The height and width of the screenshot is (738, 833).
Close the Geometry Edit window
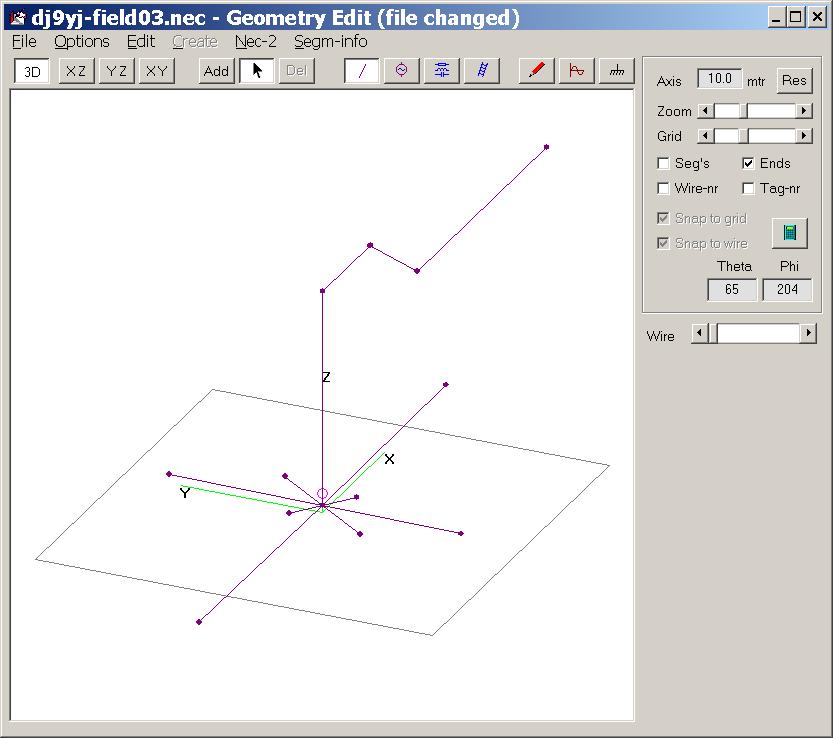click(x=817, y=18)
